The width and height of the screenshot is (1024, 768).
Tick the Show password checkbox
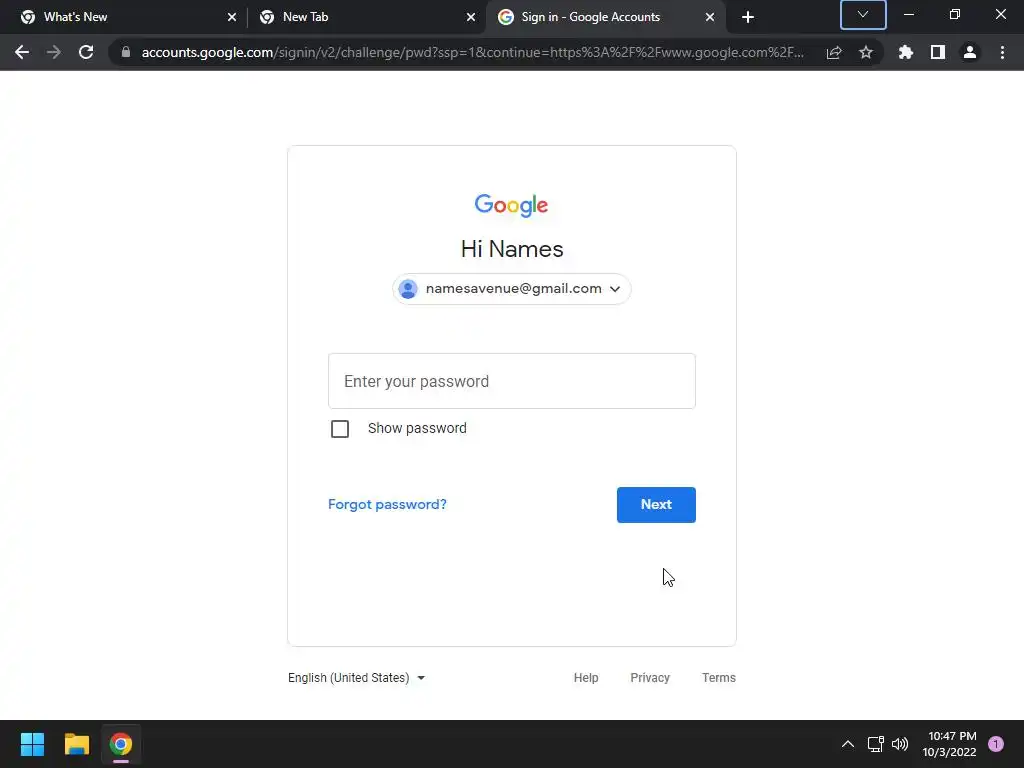pyautogui.click(x=340, y=428)
